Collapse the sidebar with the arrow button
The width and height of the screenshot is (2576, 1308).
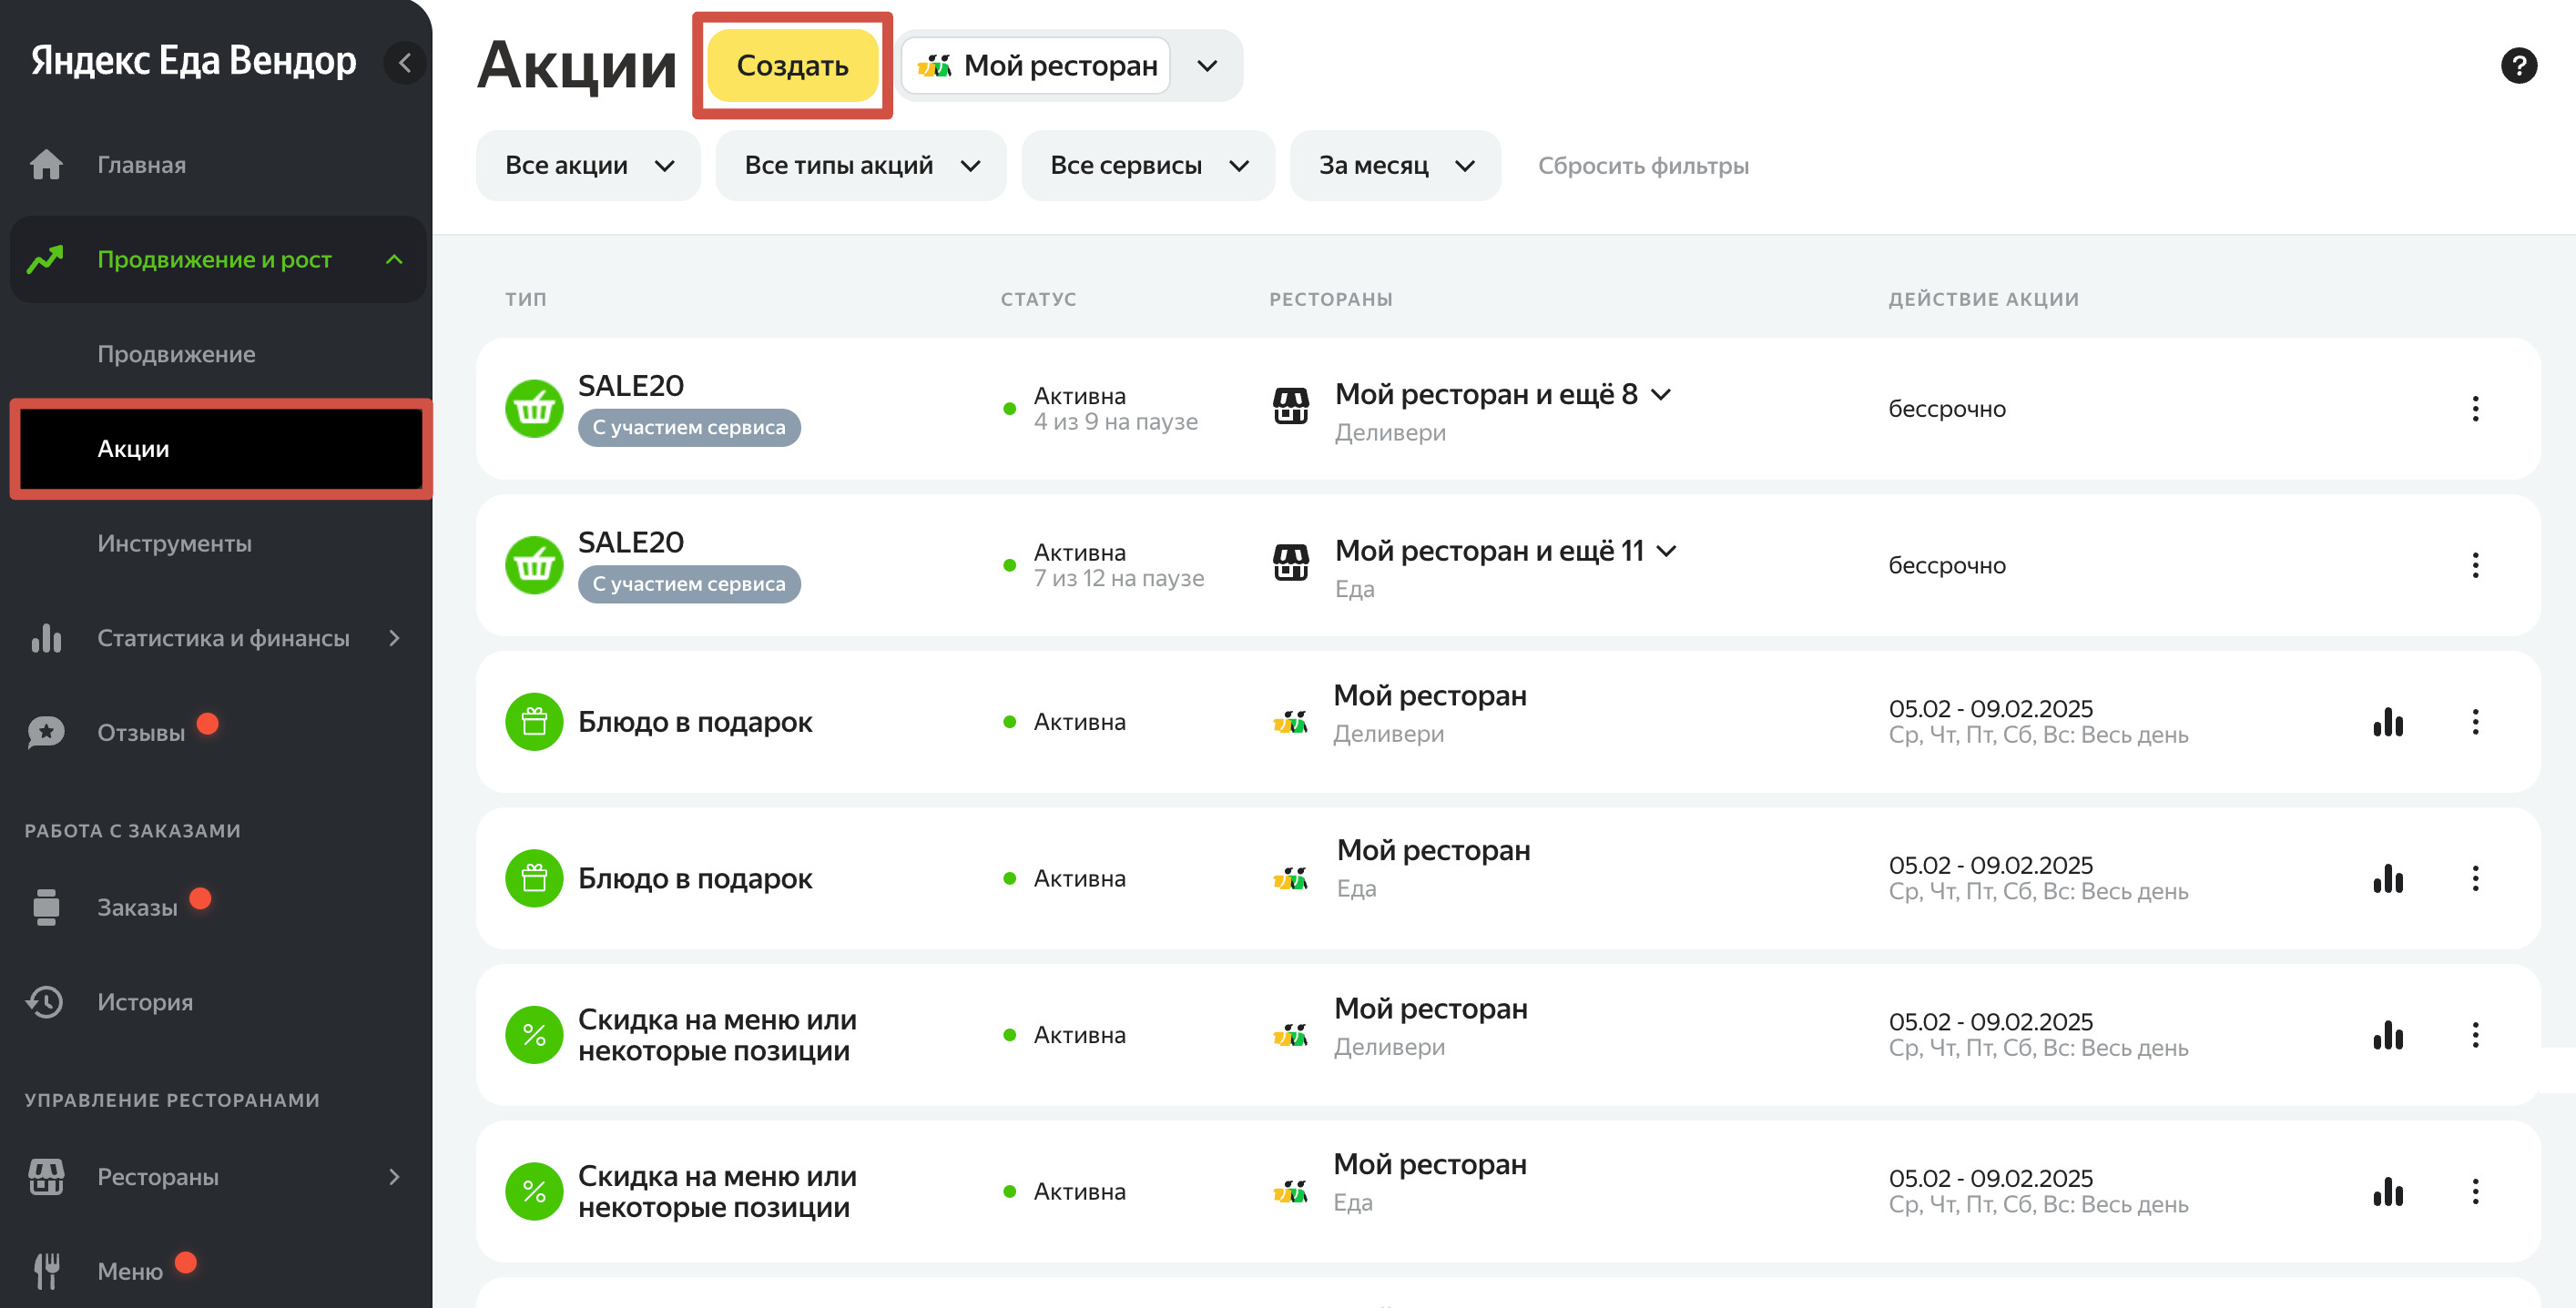click(x=405, y=63)
